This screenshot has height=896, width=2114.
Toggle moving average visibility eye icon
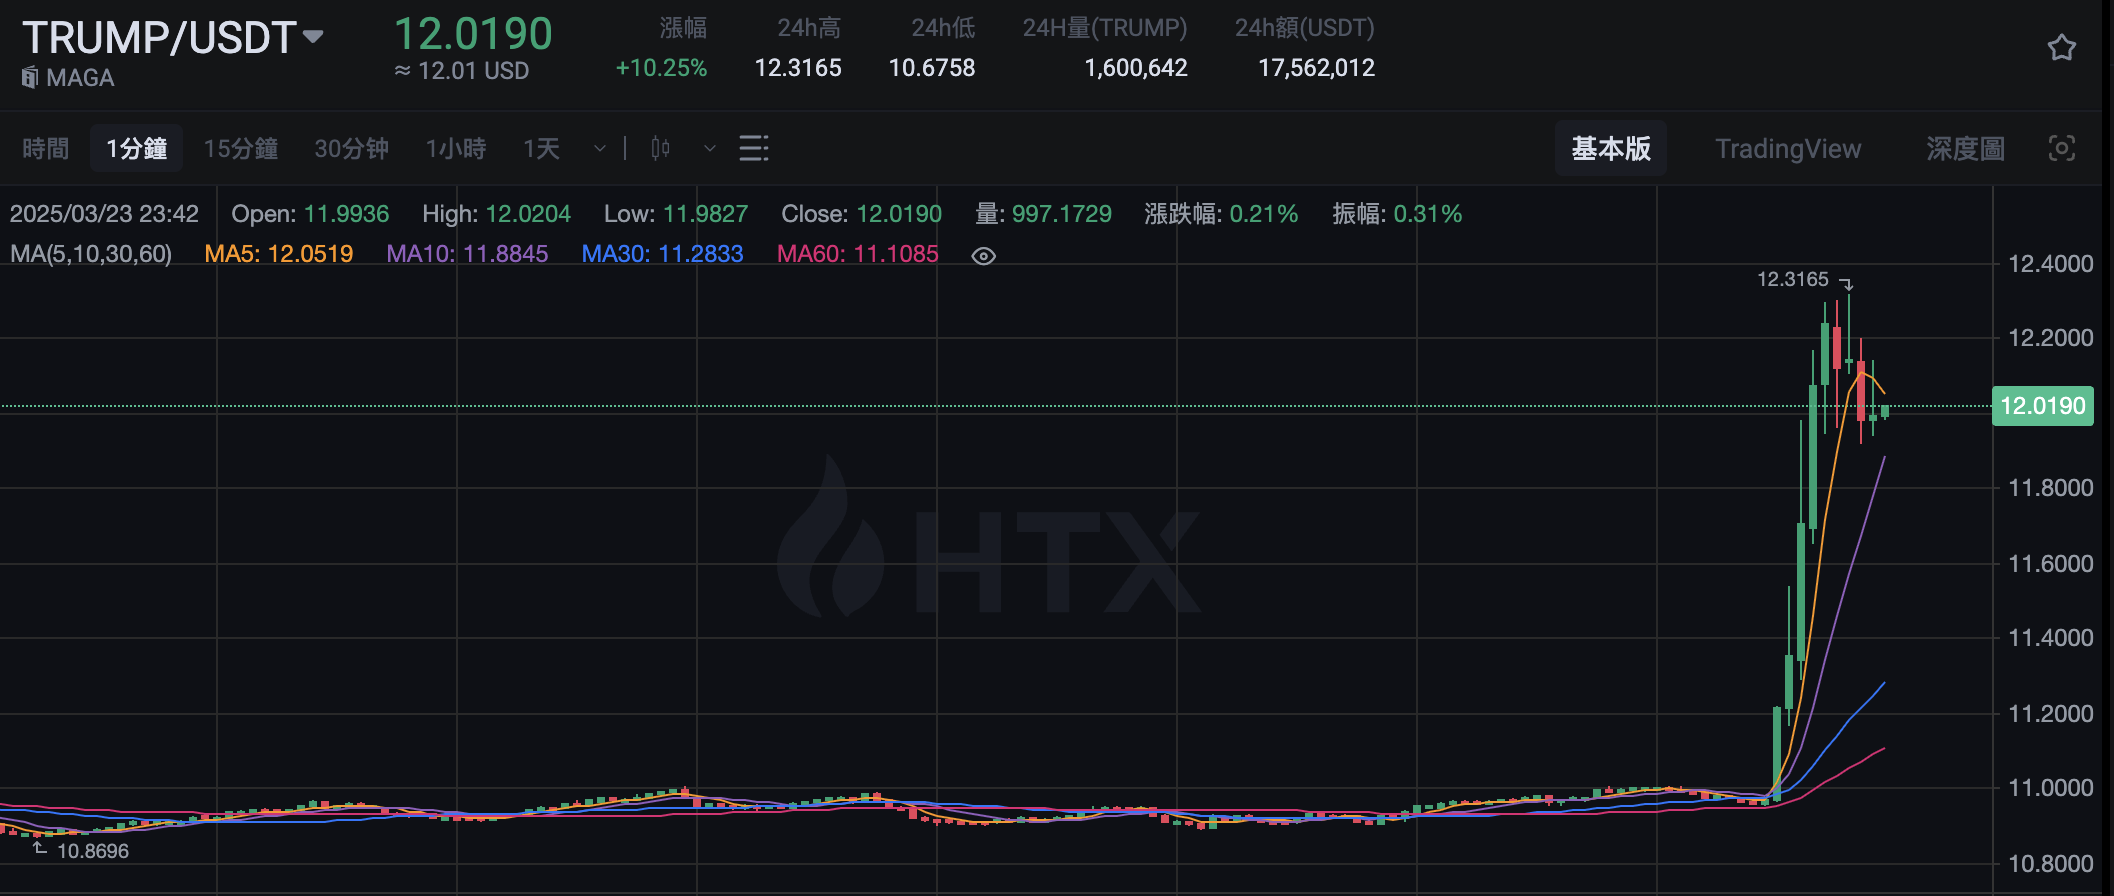pyautogui.click(x=983, y=256)
